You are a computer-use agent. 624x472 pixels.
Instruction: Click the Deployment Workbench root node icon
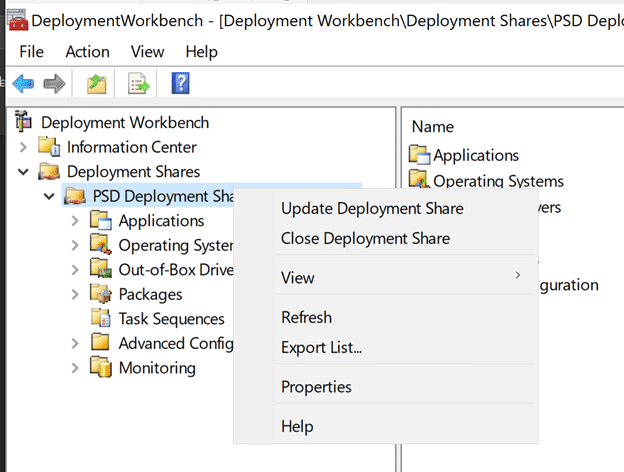tap(23, 121)
